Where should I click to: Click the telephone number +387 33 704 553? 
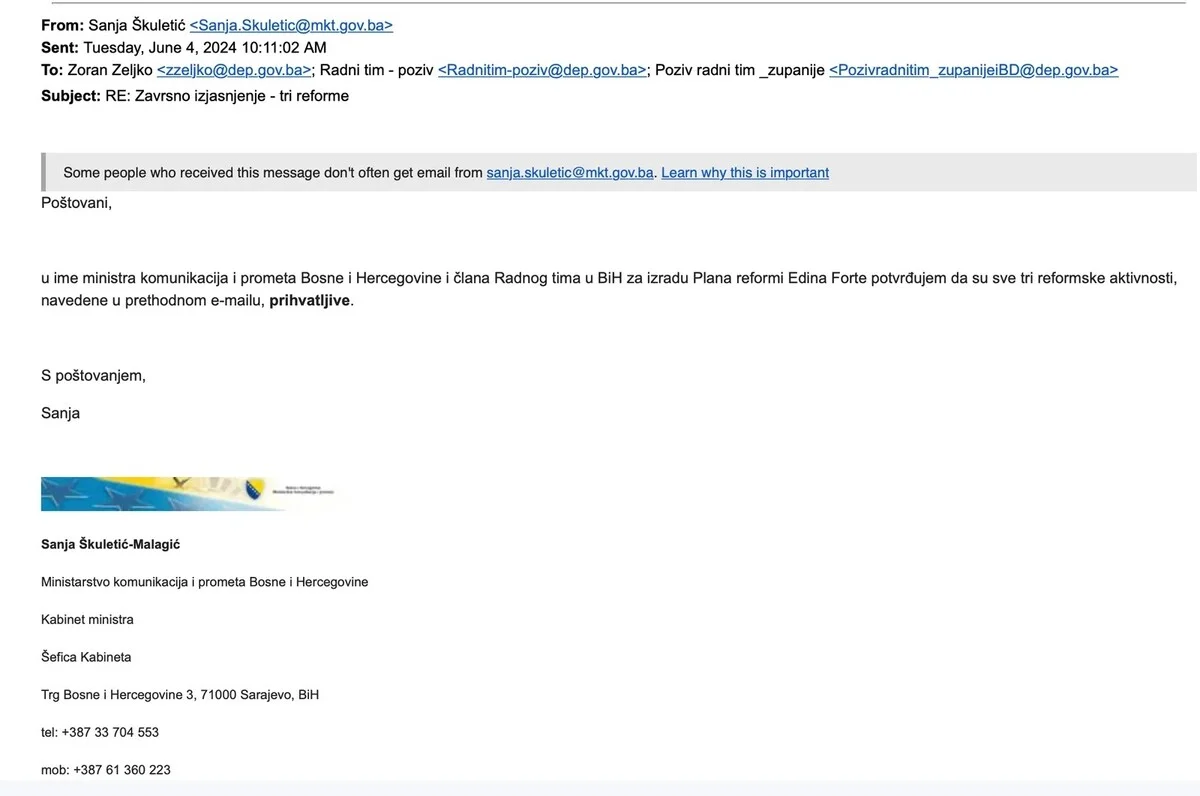110,732
